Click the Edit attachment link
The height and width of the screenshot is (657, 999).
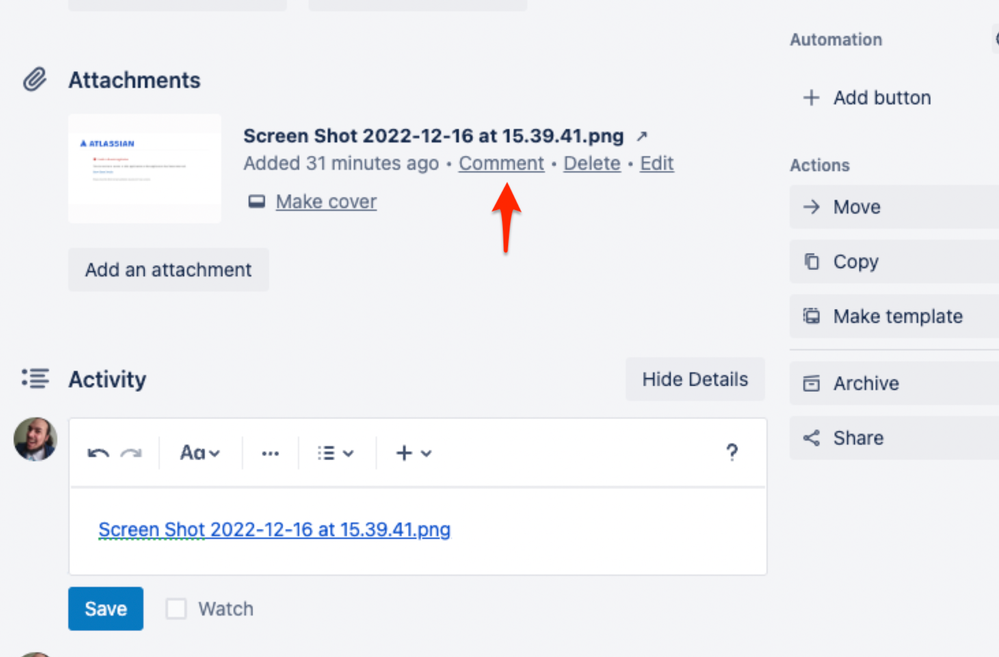[656, 164]
